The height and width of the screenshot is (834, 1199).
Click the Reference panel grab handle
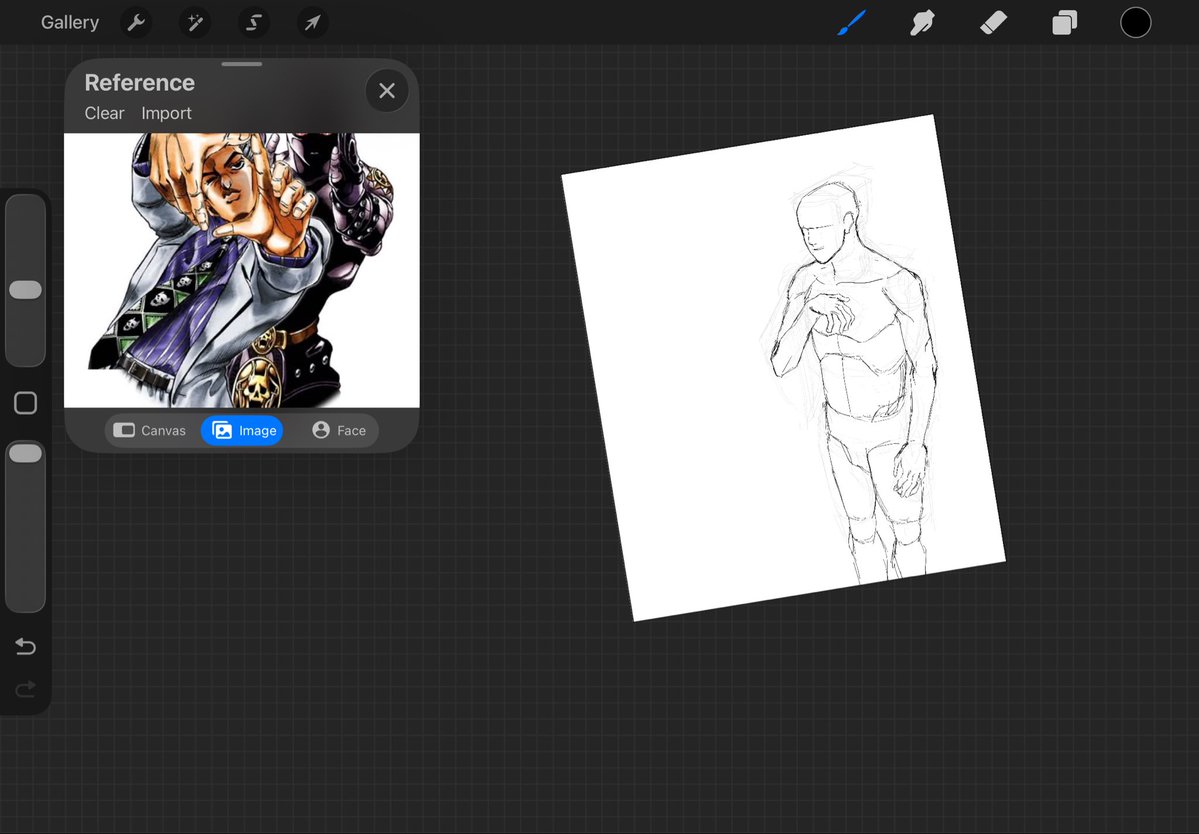242,64
